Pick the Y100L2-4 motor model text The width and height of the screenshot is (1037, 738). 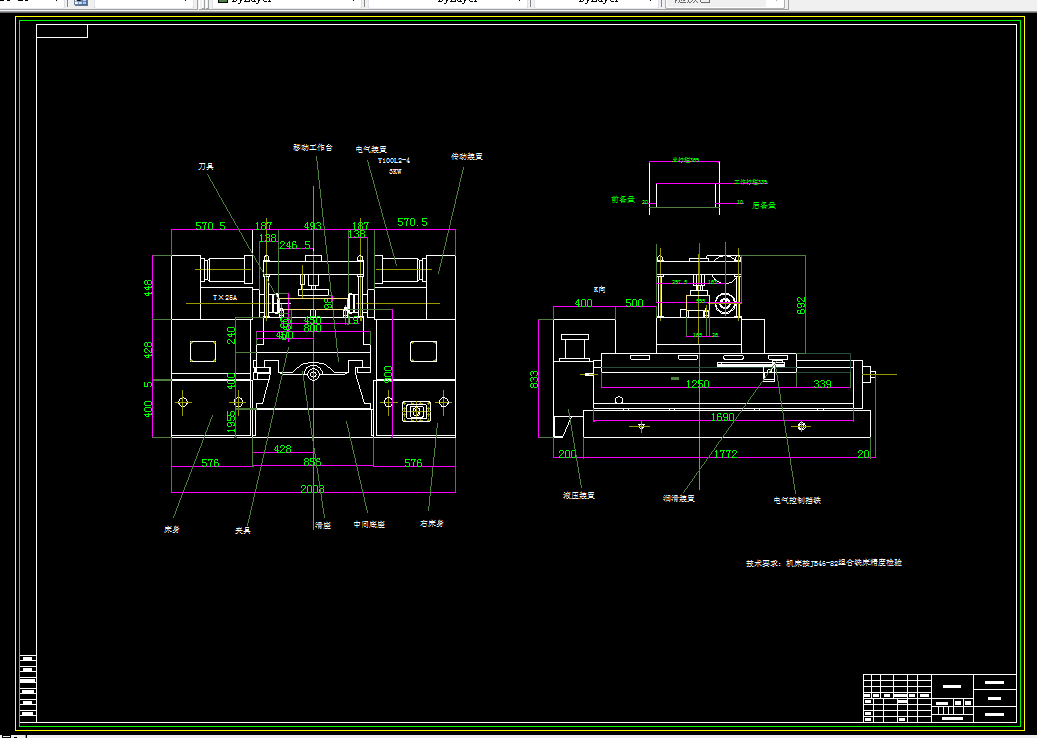point(394,161)
